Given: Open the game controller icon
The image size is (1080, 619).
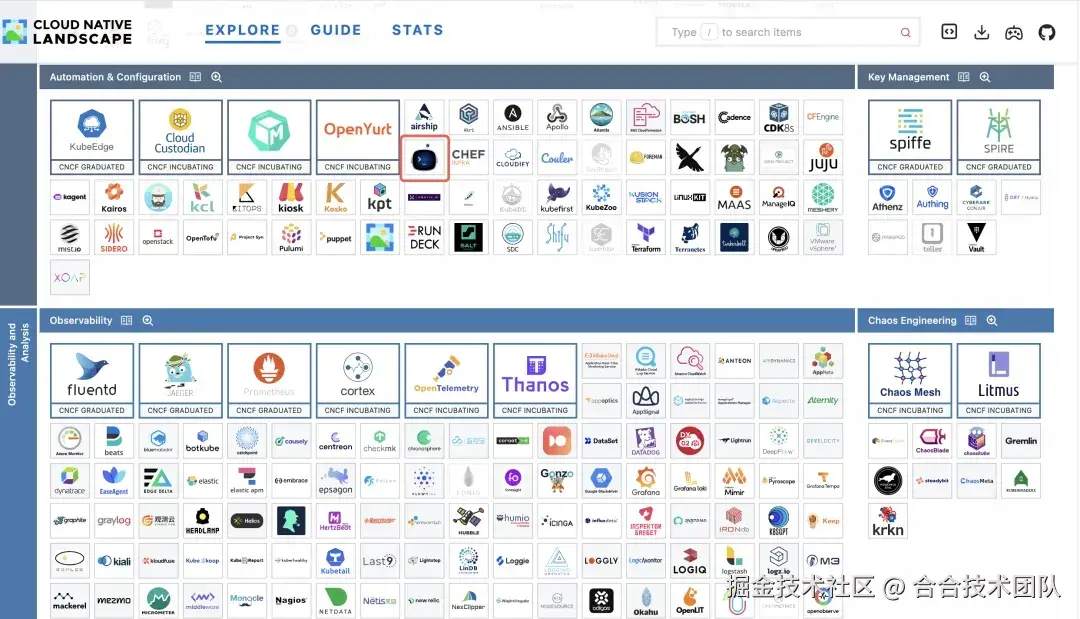Looking at the screenshot, I should pos(1014,32).
